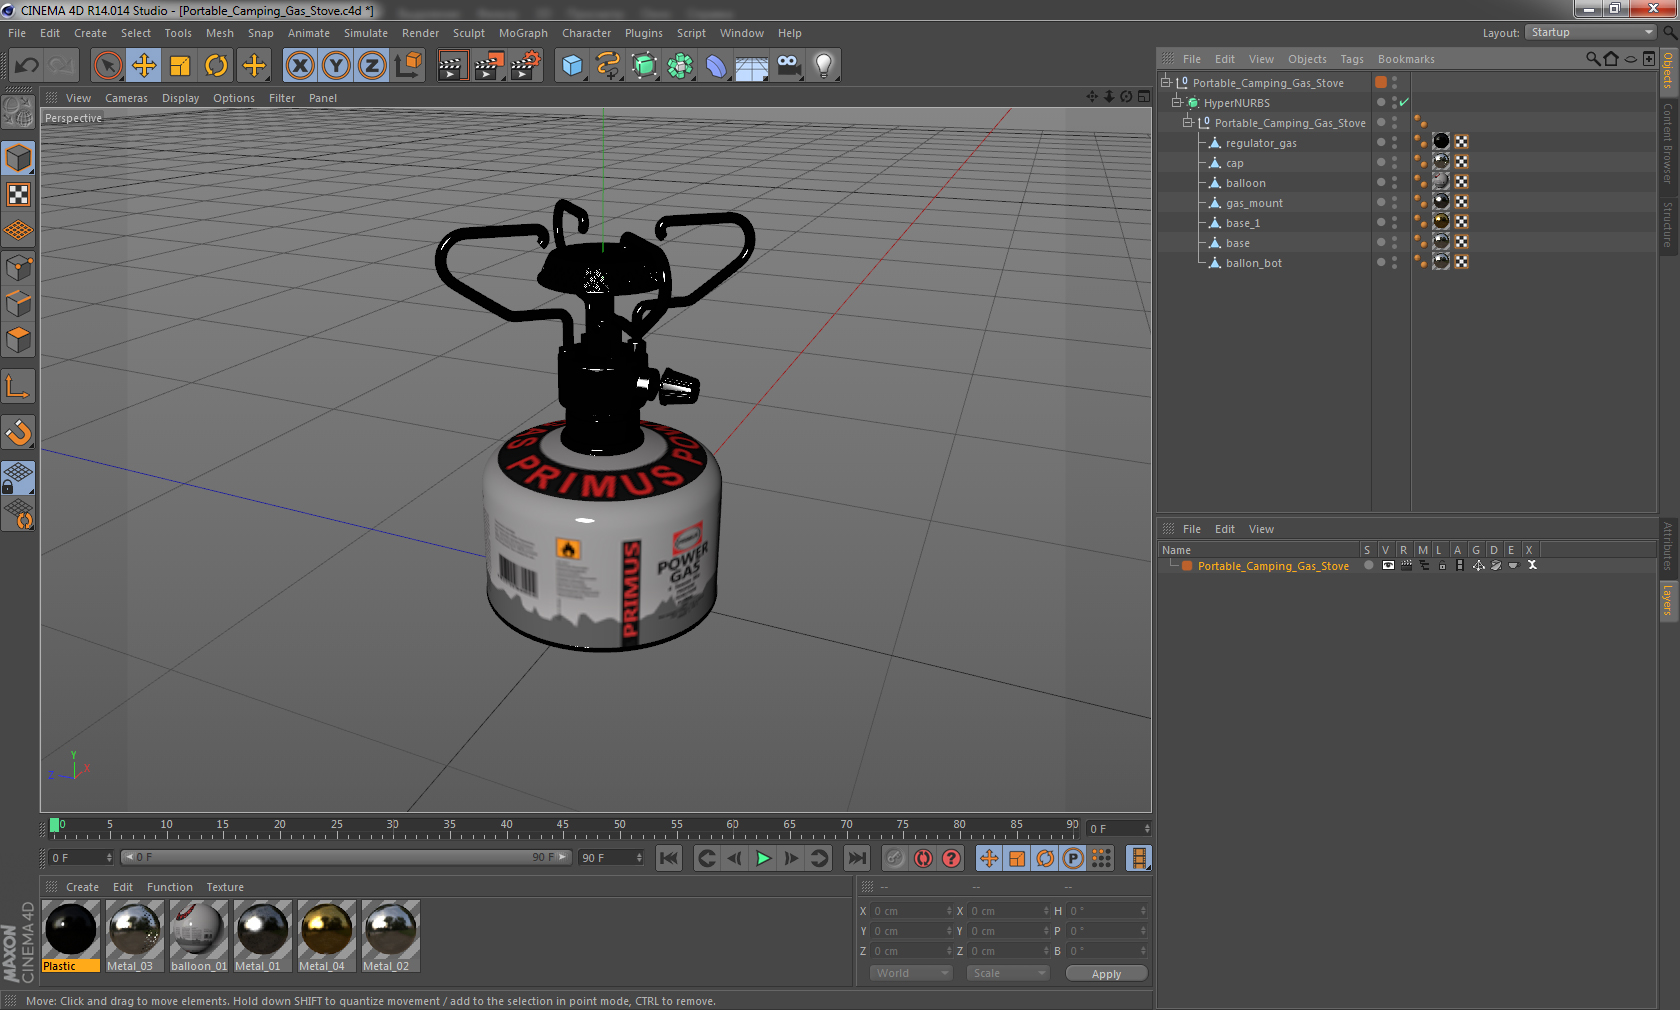Click the X position input field

coord(910,911)
